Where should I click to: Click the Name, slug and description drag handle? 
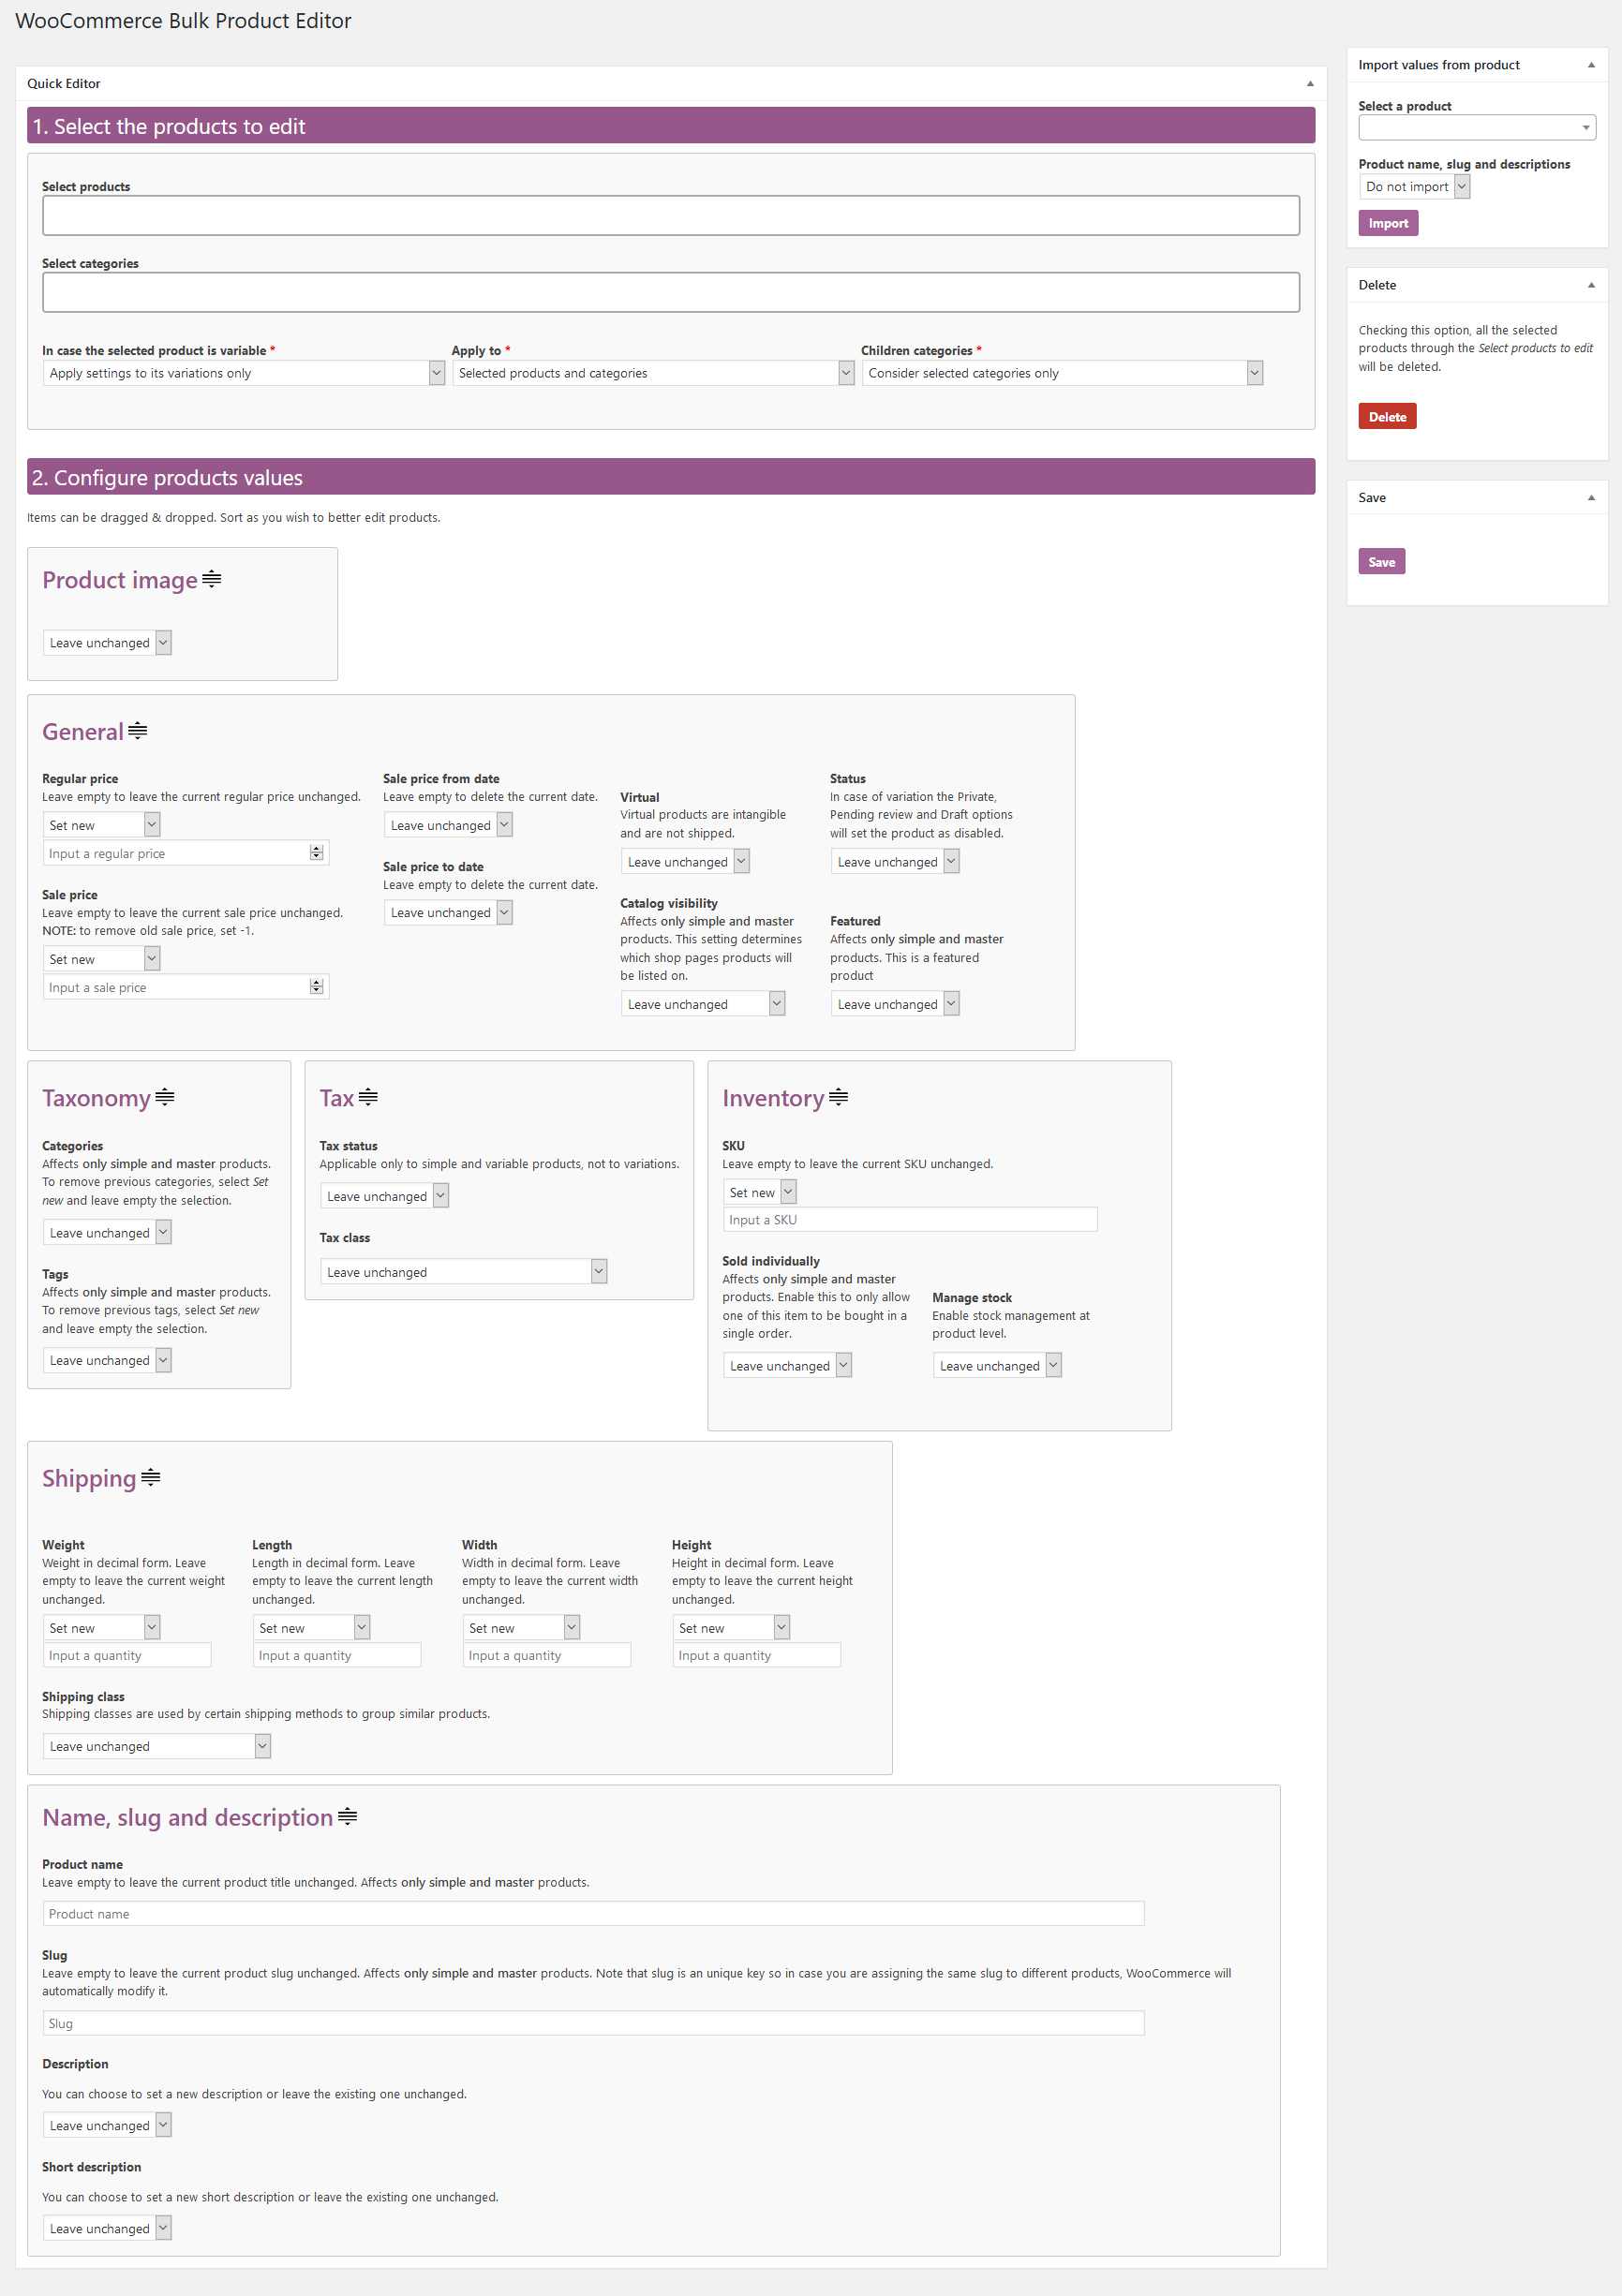(x=347, y=1816)
